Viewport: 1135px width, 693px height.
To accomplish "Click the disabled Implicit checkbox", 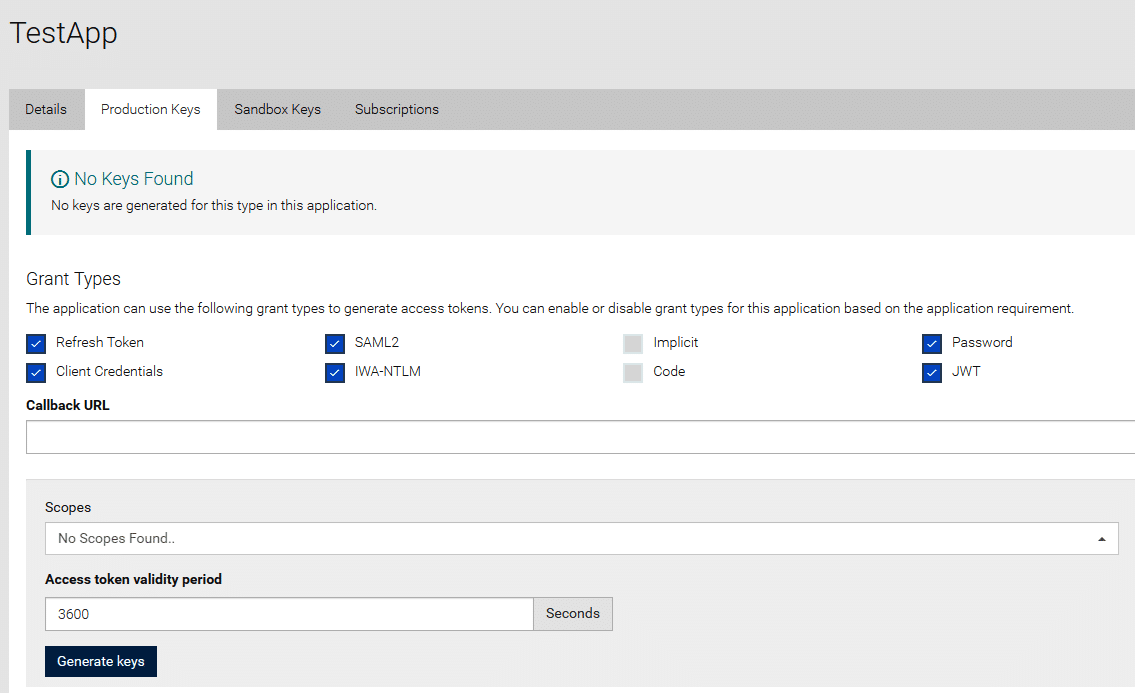I will (x=633, y=344).
